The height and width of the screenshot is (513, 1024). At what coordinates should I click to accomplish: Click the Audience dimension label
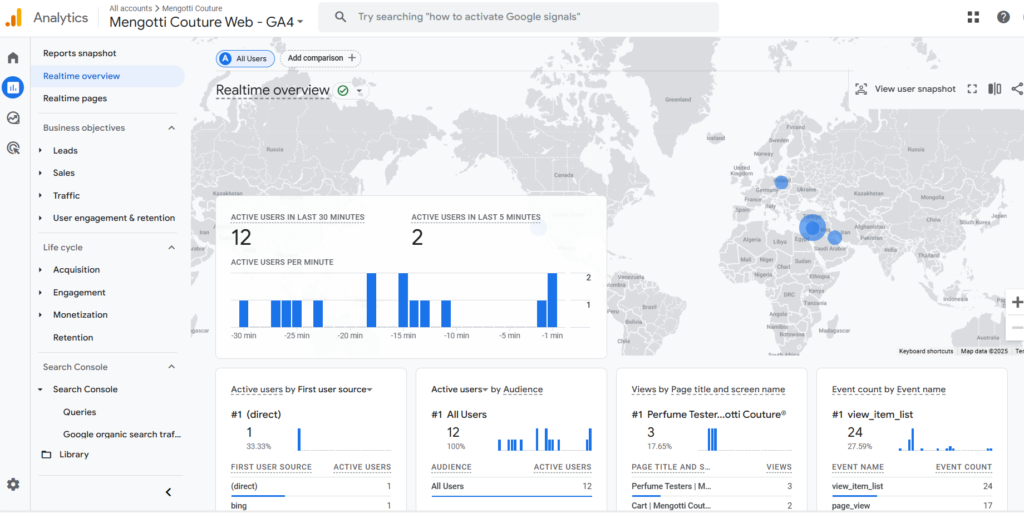523,390
